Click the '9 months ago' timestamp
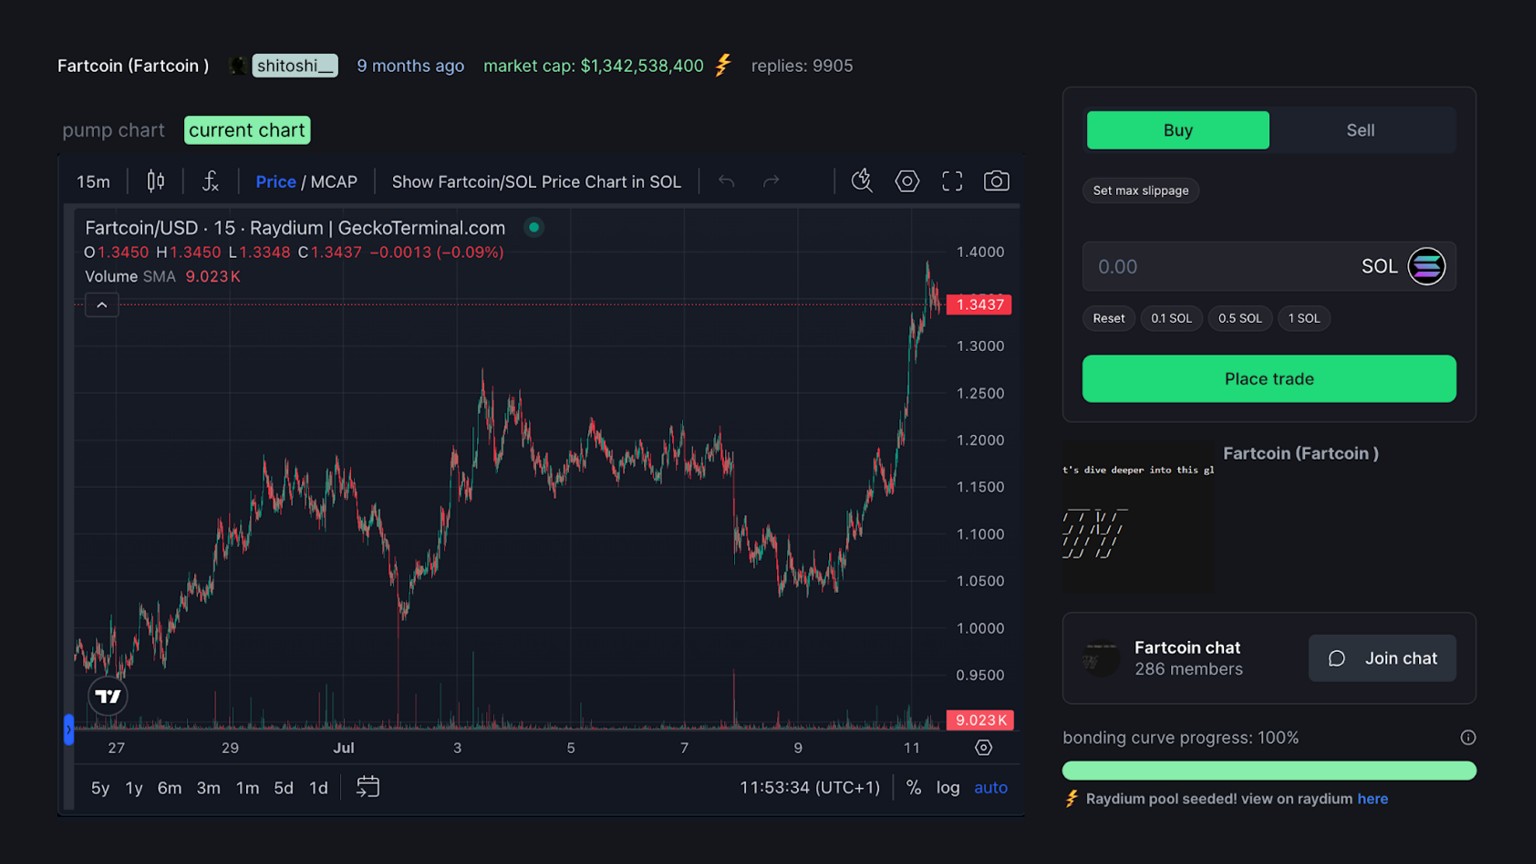 tap(410, 66)
